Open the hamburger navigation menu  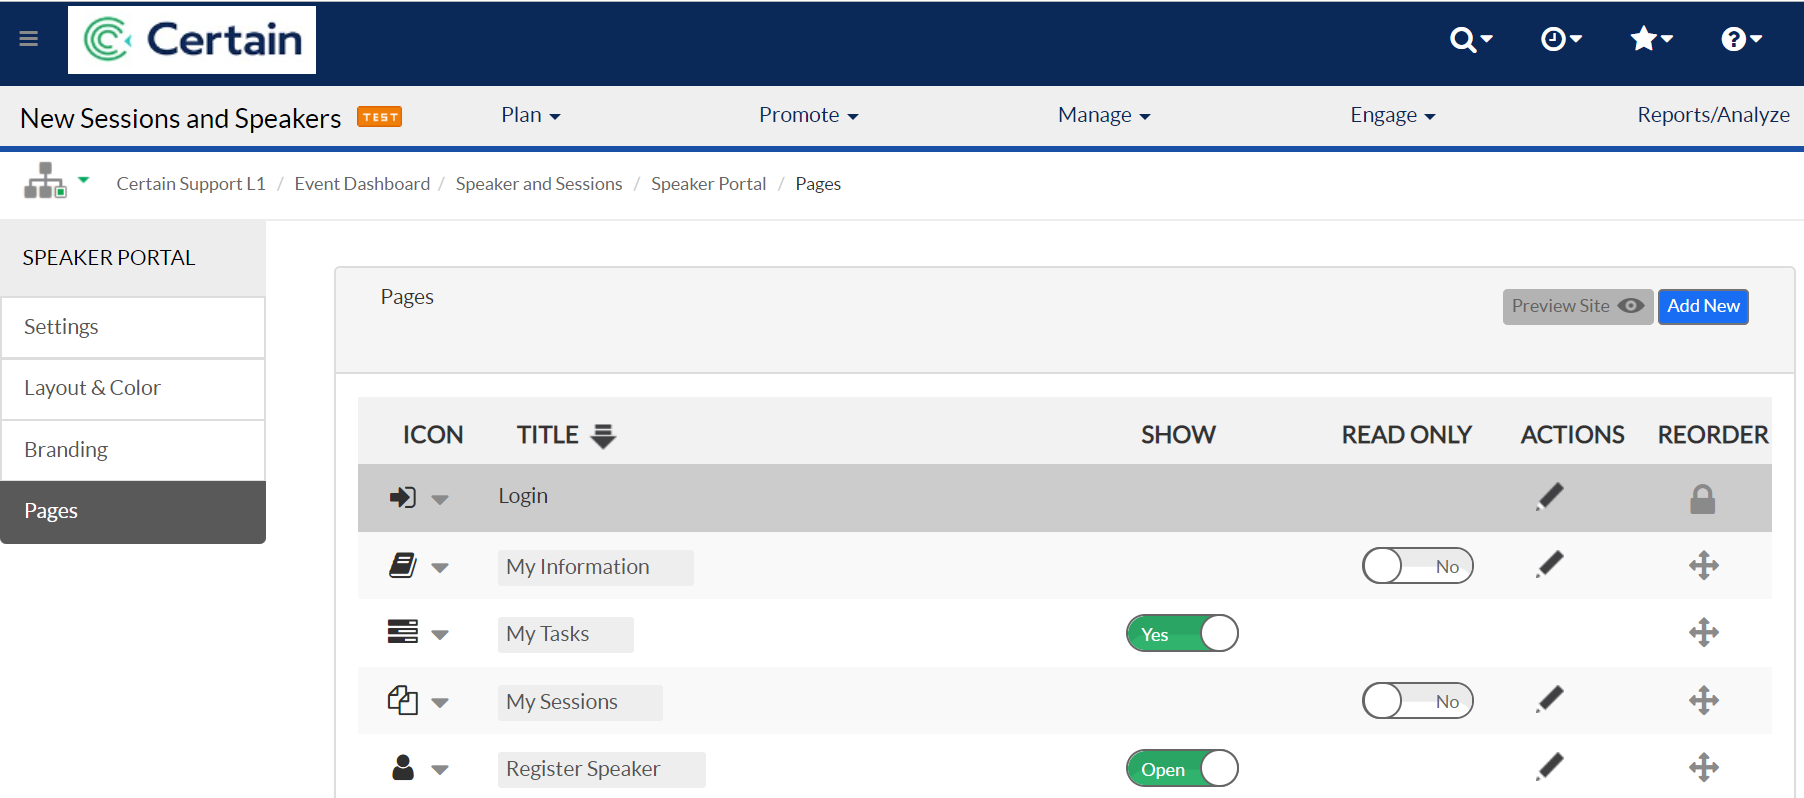pos(29,38)
